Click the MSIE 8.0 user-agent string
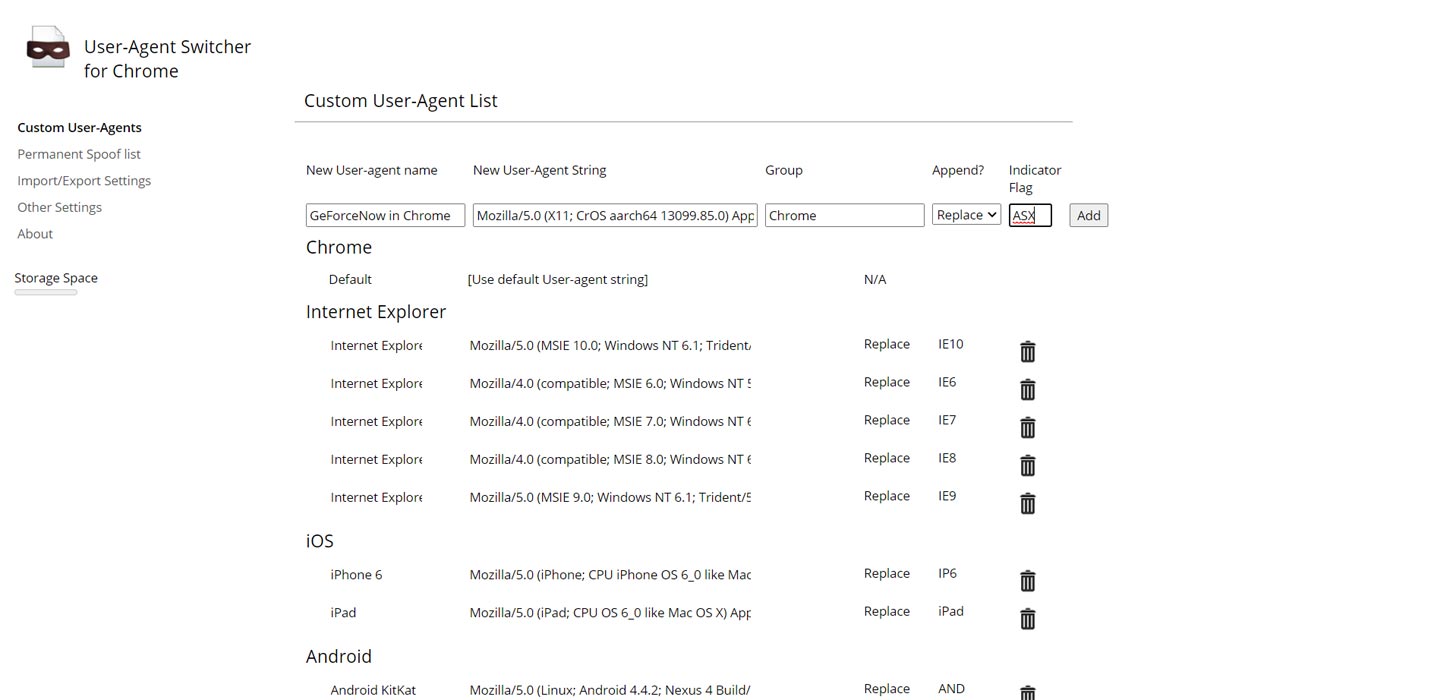 point(610,459)
